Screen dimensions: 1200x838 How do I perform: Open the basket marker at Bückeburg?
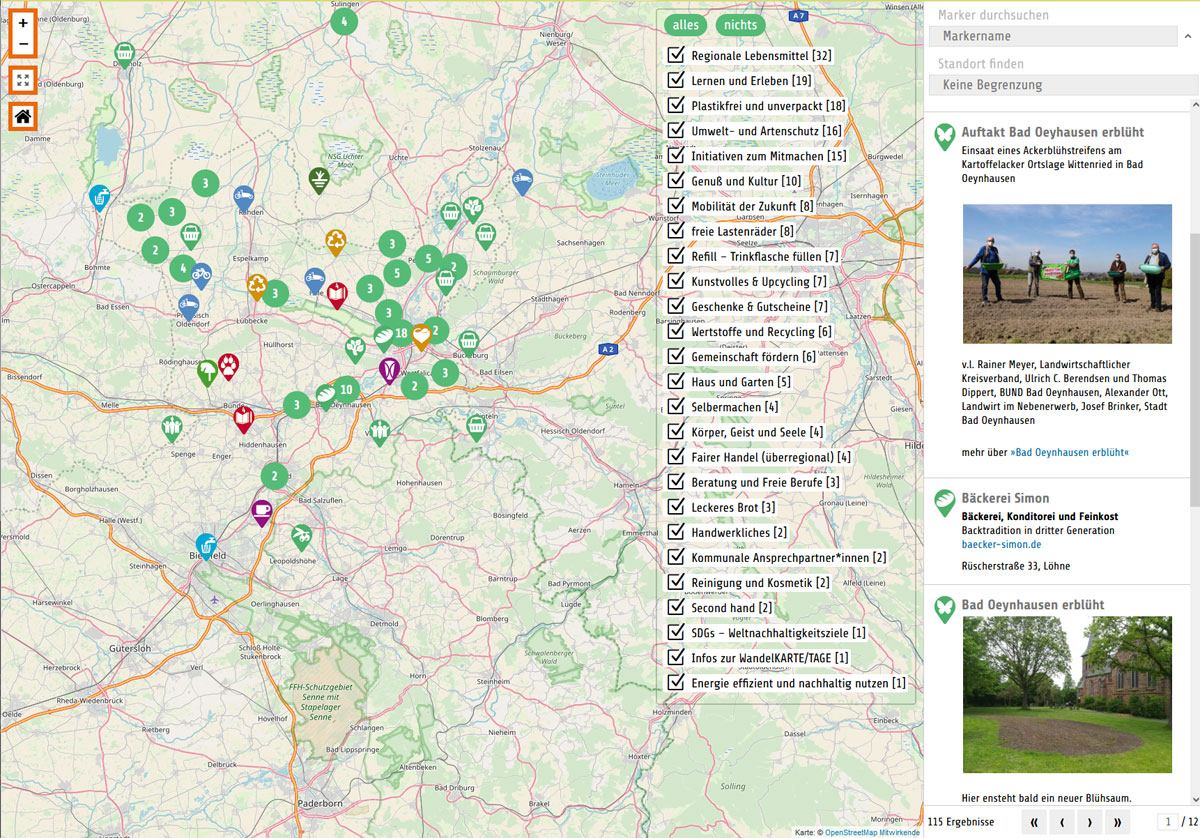[x=468, y=343]
